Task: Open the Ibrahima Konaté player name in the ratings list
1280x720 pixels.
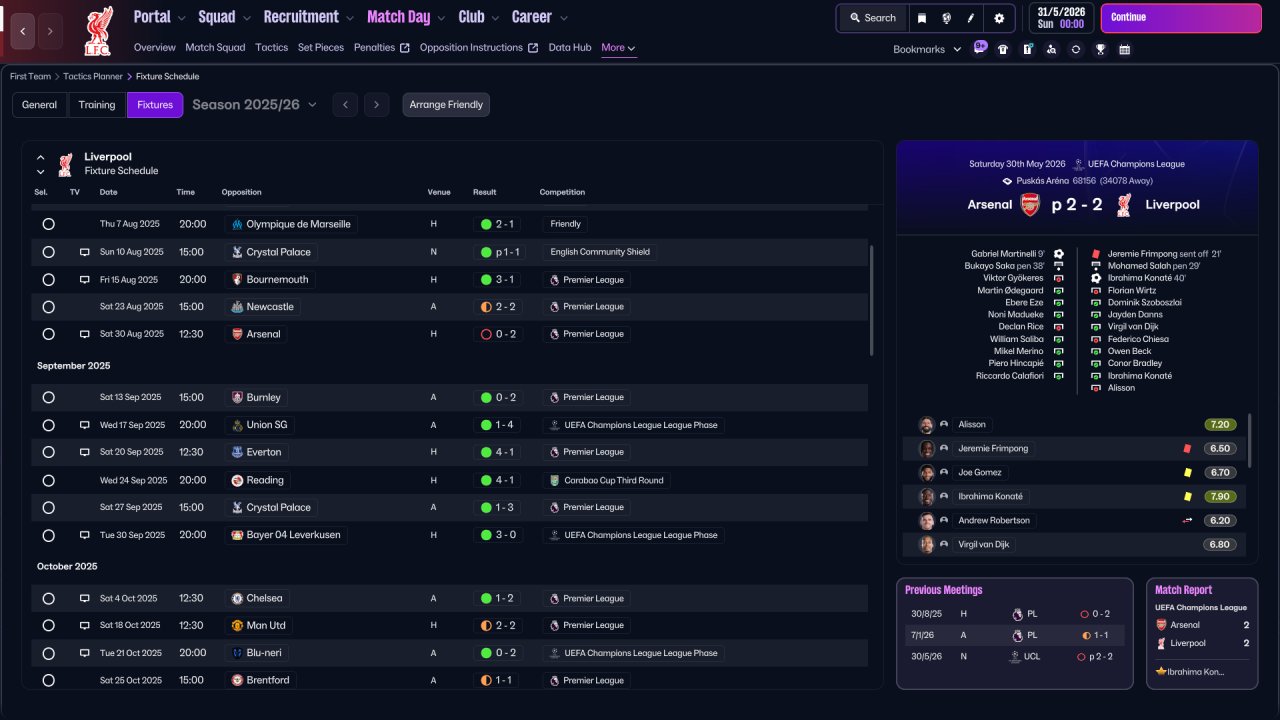Action: [990, 496]
